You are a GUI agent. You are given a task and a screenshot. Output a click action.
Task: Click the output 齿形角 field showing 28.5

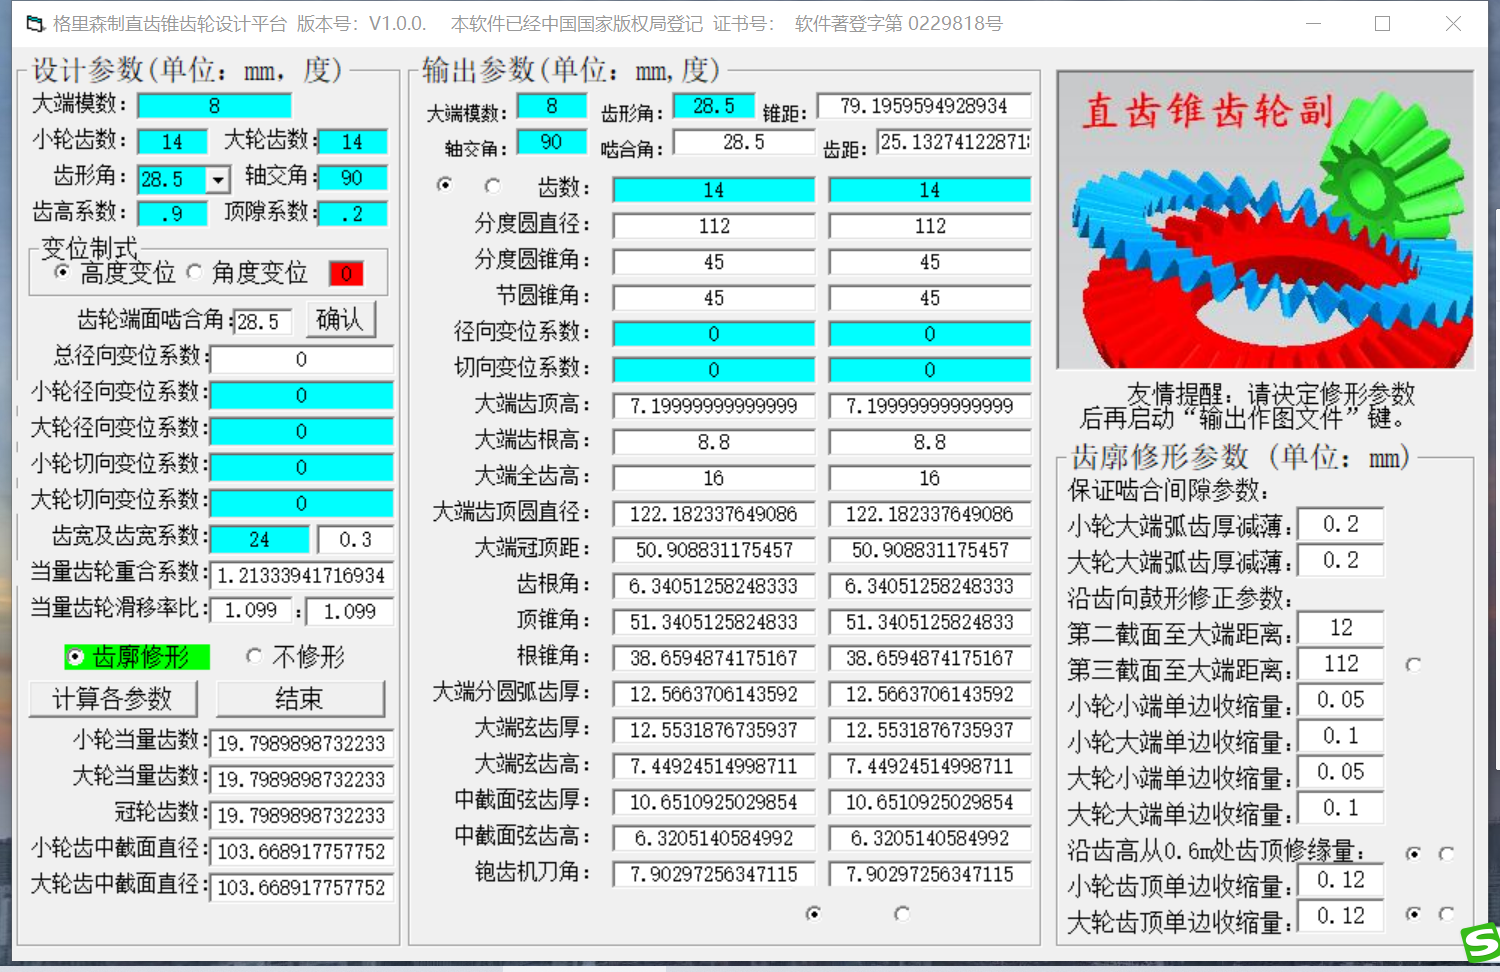coord(714,106)
